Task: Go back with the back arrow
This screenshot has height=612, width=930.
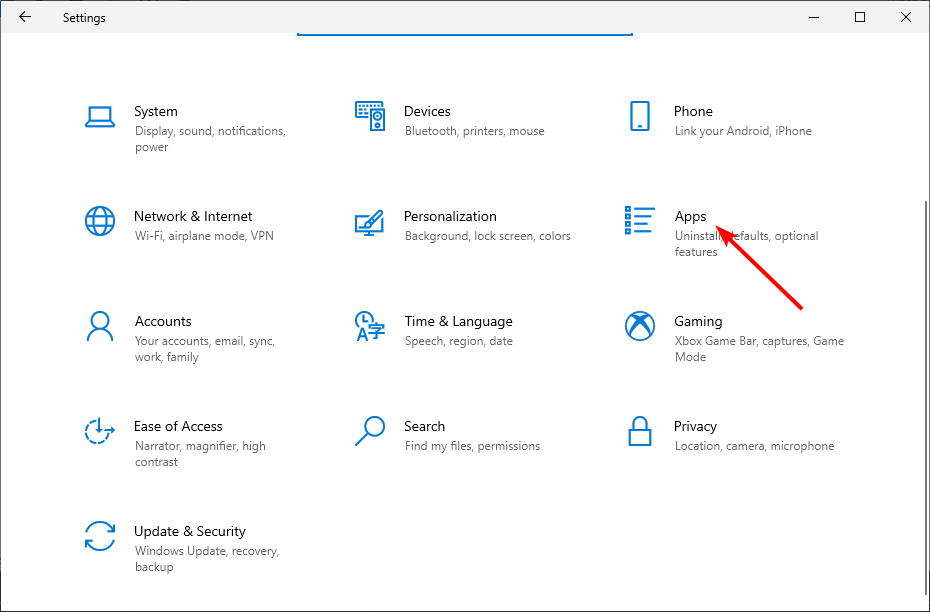Action: coord(25,17)
